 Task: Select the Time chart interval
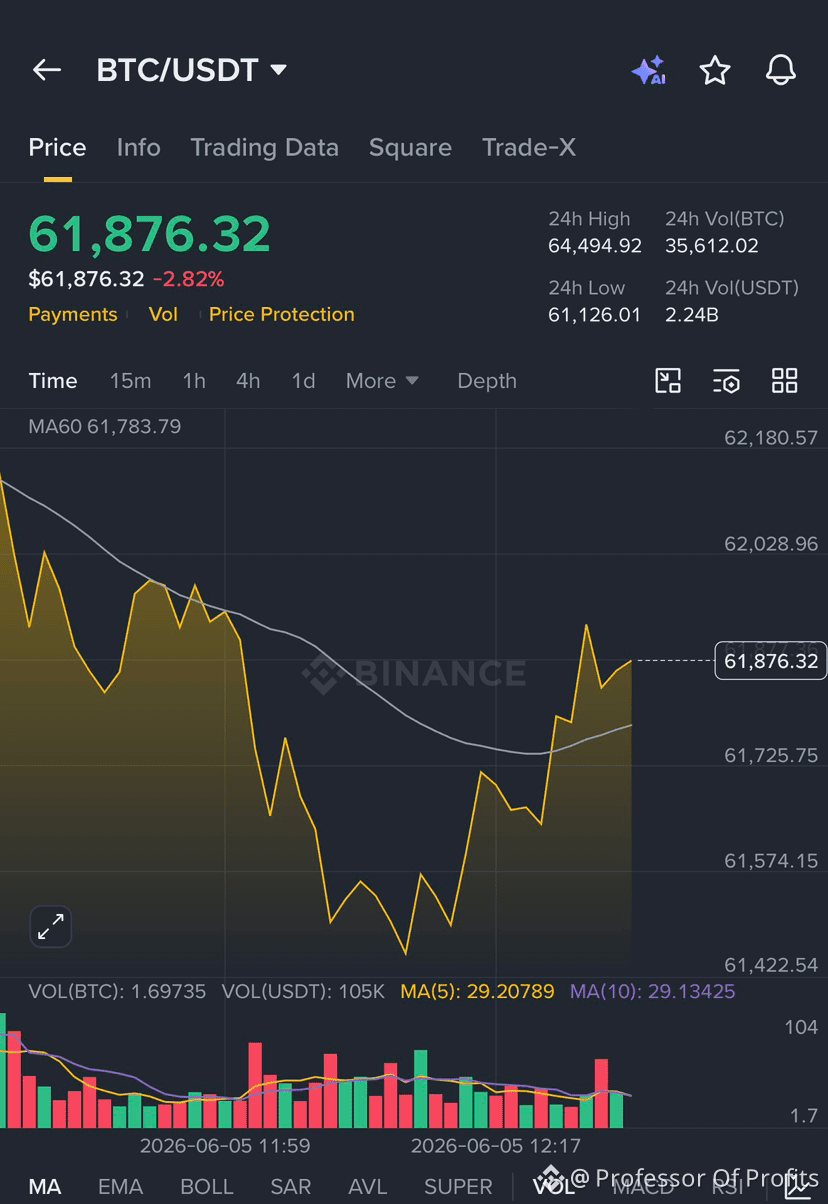[x=53, y=381]
